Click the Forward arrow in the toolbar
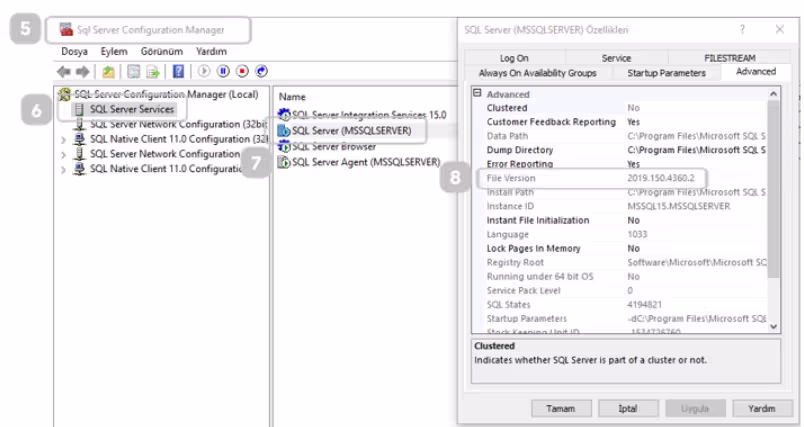 coord(82,72)
